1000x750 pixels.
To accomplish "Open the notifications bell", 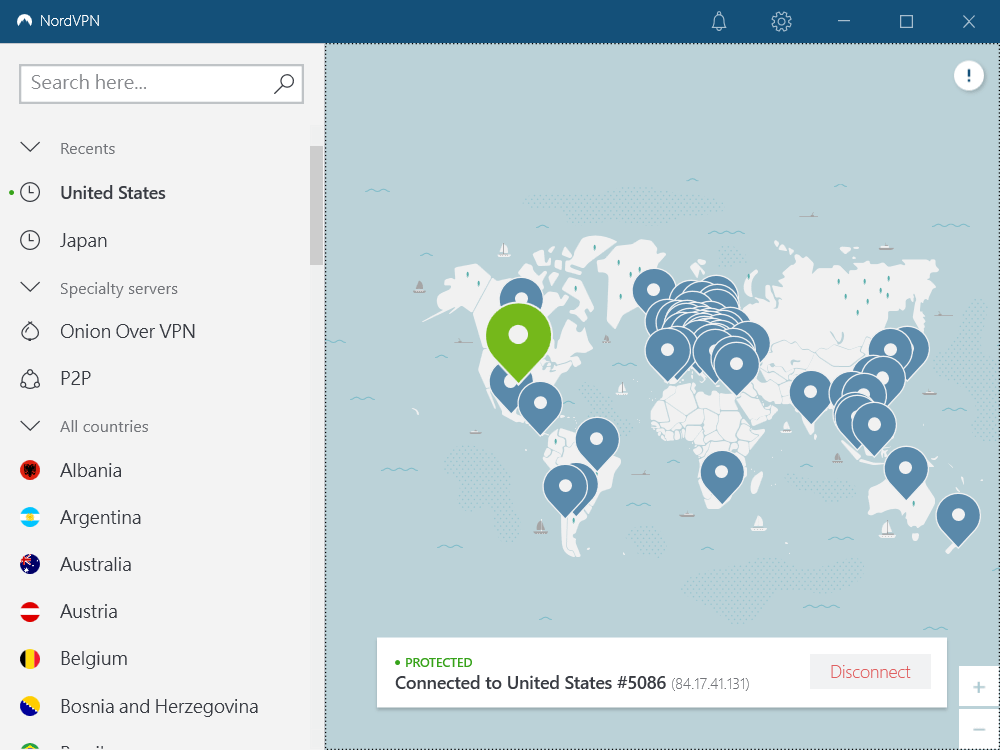I will tap(719, 21).
